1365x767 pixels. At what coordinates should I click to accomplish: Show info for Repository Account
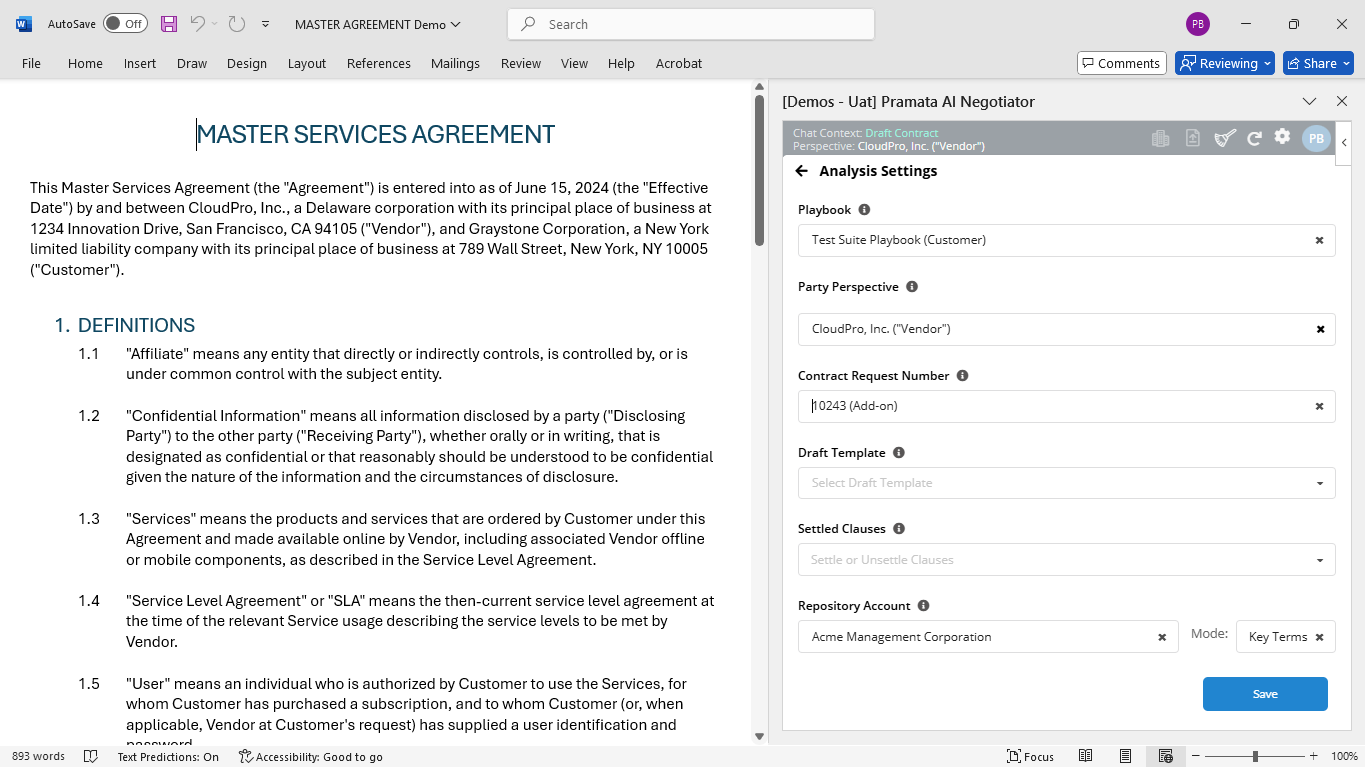pos(923,606)
